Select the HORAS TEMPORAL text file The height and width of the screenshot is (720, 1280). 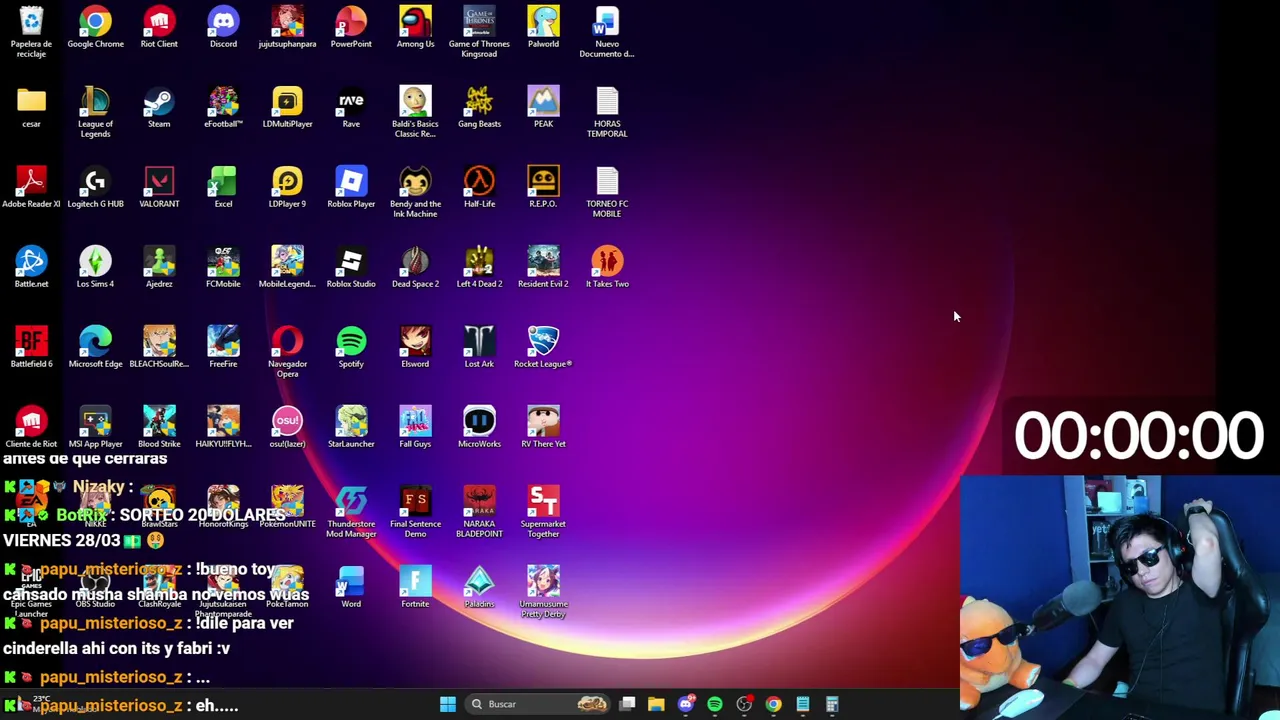(607, 111)
